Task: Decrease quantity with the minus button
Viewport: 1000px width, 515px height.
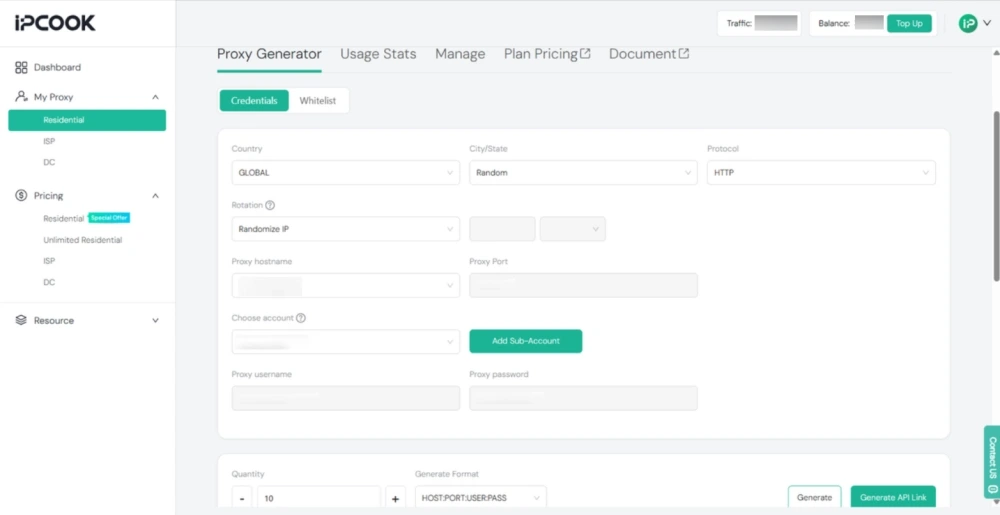Action: tap(242, 498)
